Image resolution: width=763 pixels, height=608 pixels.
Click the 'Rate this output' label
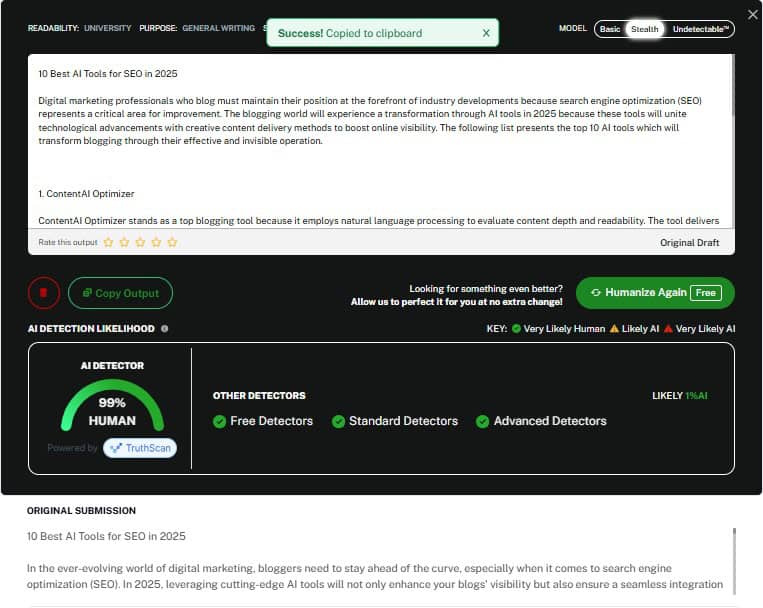68,242
